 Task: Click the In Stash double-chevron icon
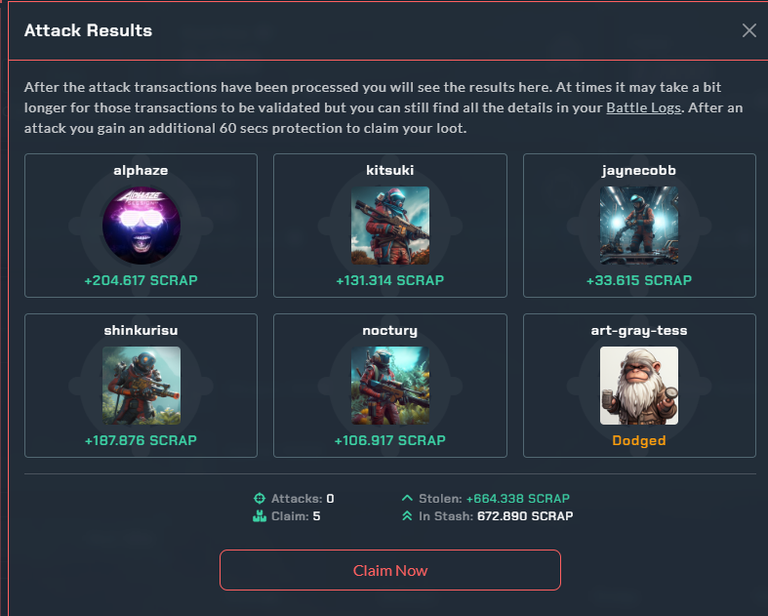pyautogui.click(x=407, y=516)
